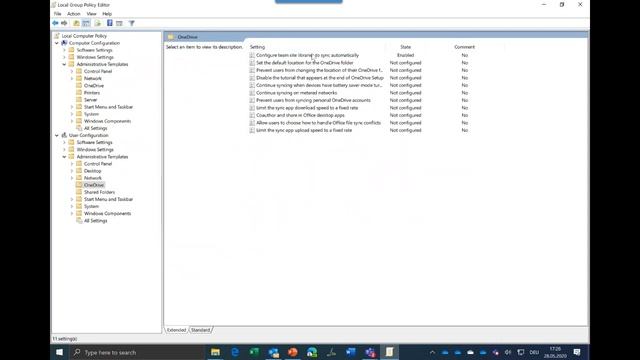Screen dimensions: 640x360
Task: Sort by the Comment column header
Action: click(464, 47)
